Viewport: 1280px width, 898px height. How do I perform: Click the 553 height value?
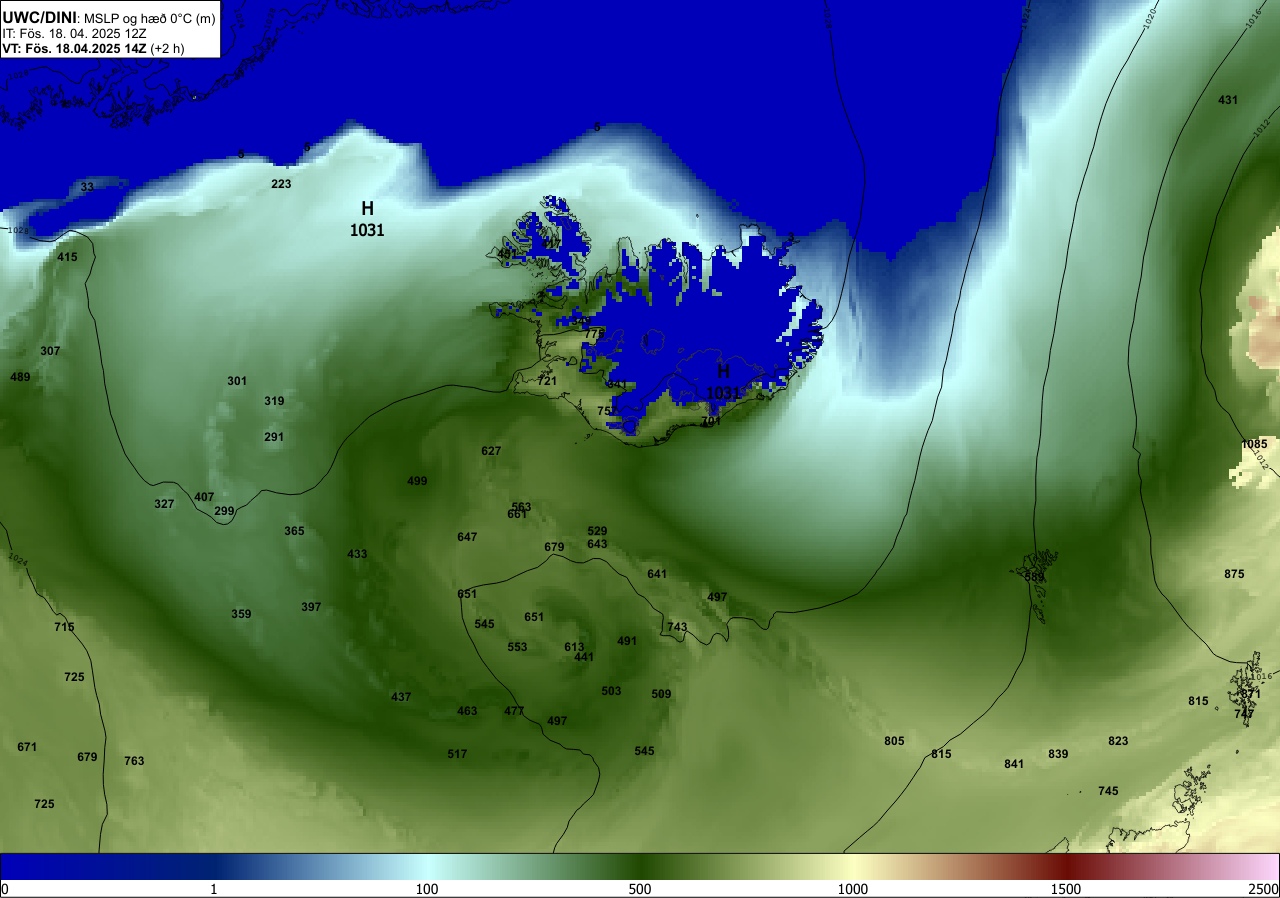pyautogui.click(x=517, y=647)
